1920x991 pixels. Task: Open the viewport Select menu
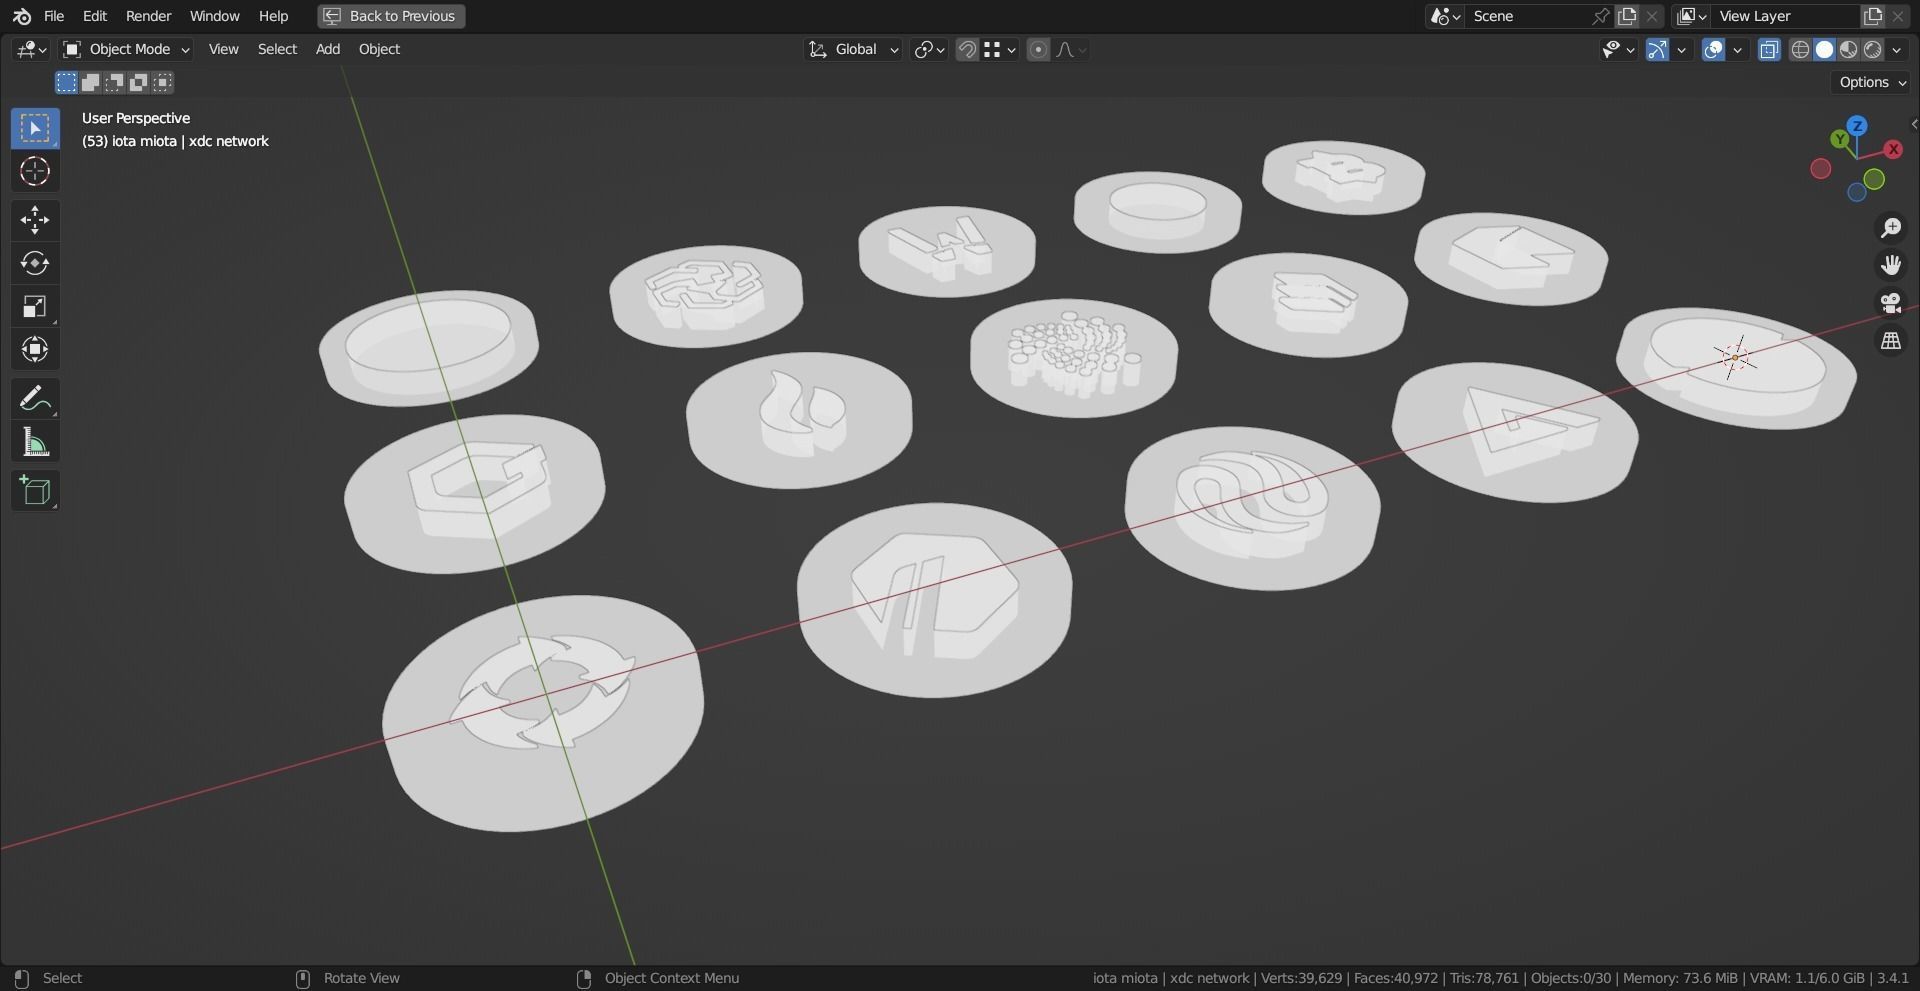(x=277, y=49)
